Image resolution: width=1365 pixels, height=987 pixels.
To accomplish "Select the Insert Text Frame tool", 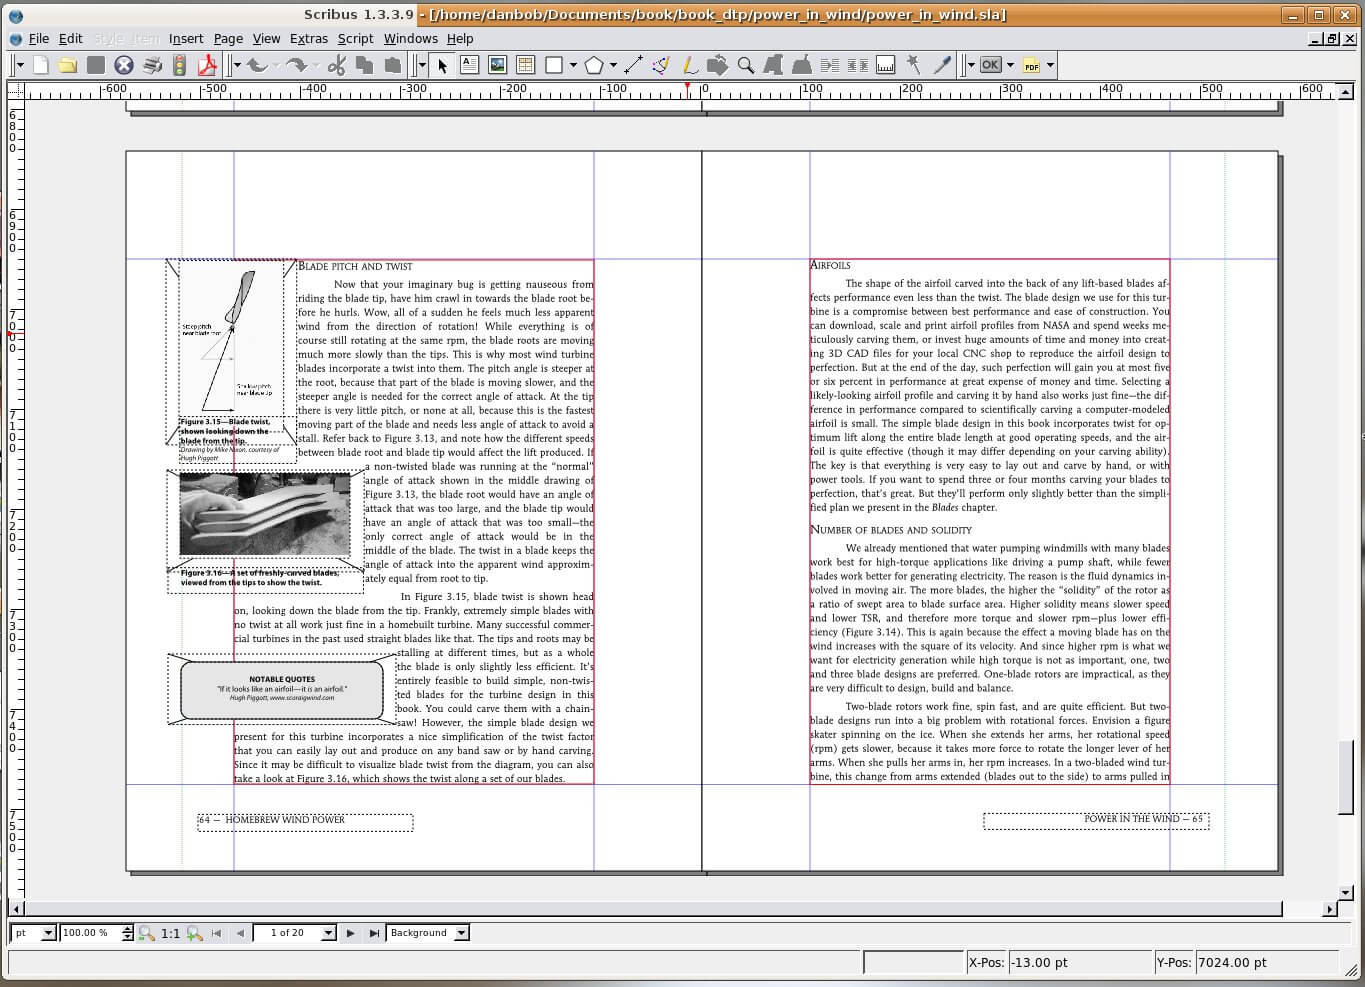I will (x=470, y=65).
